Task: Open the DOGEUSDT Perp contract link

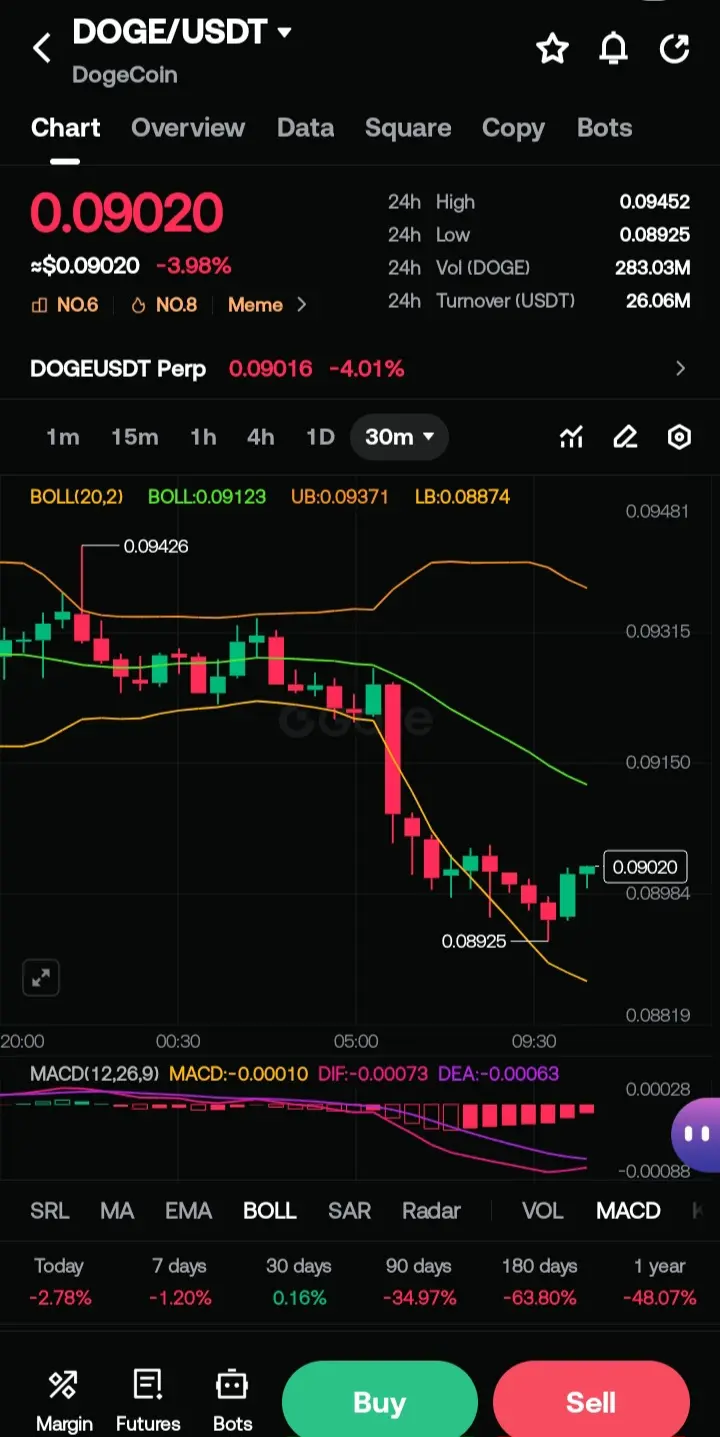Action: click(118, 369)
